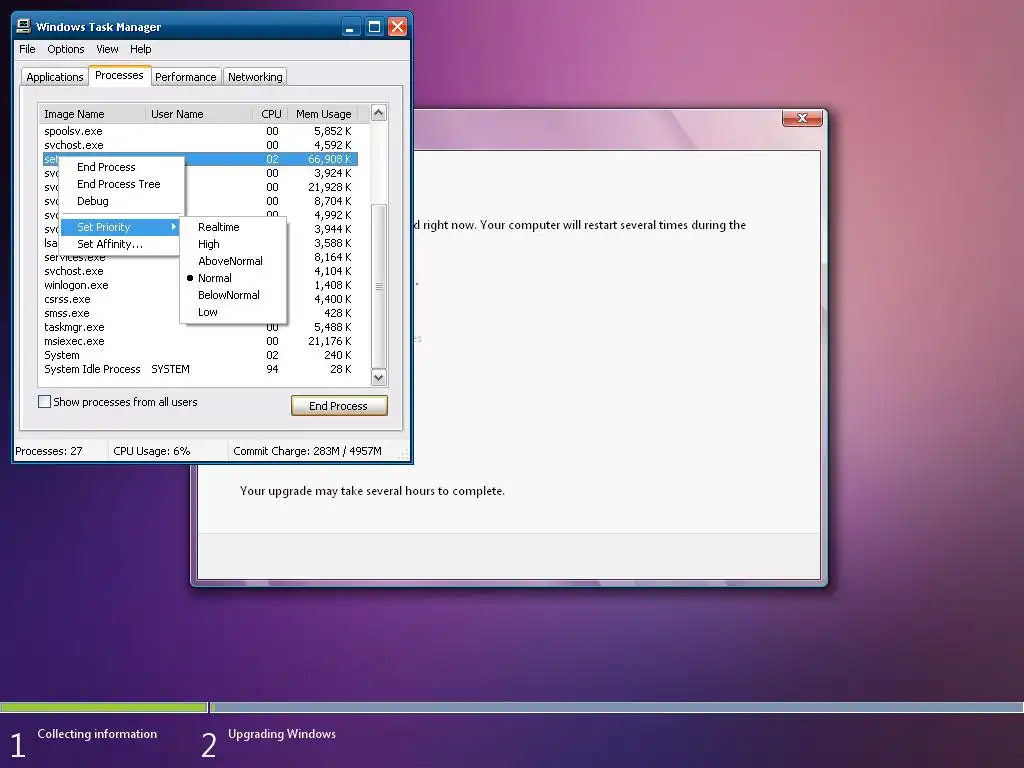Viewport: 1024px width, 768px height.
Task: Select the smss.exe process row
Action: [200, 313]
